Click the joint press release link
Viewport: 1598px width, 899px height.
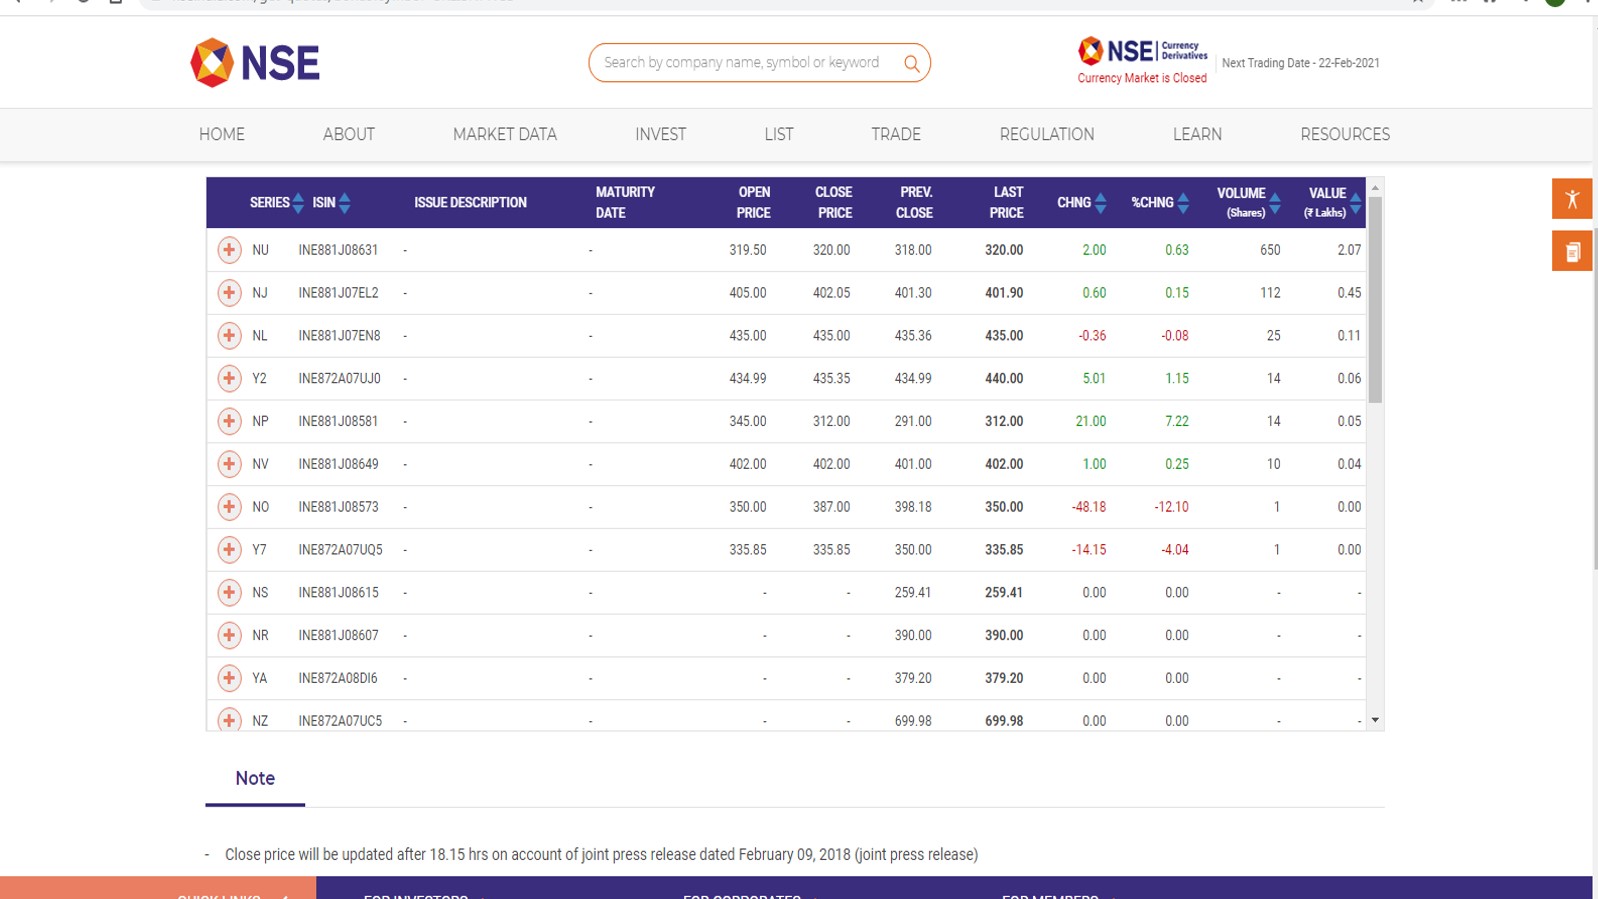coord(916,855)
